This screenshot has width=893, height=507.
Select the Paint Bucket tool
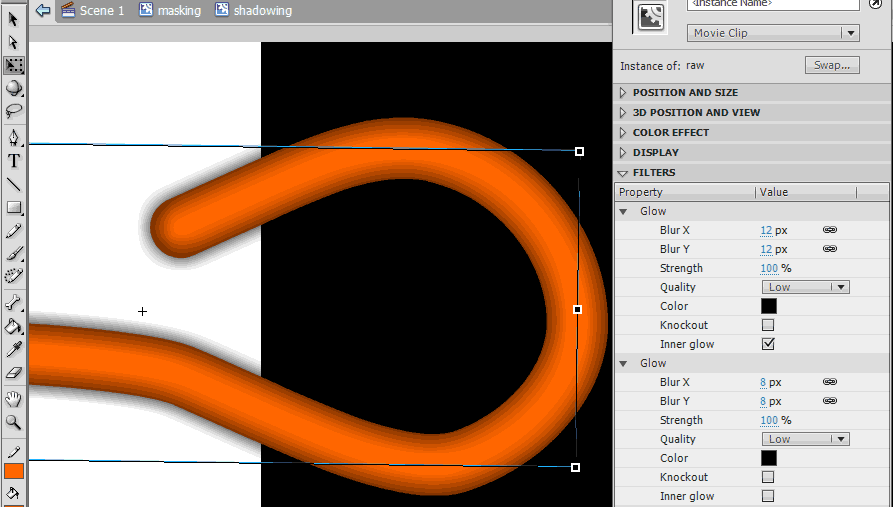(14, 326)
